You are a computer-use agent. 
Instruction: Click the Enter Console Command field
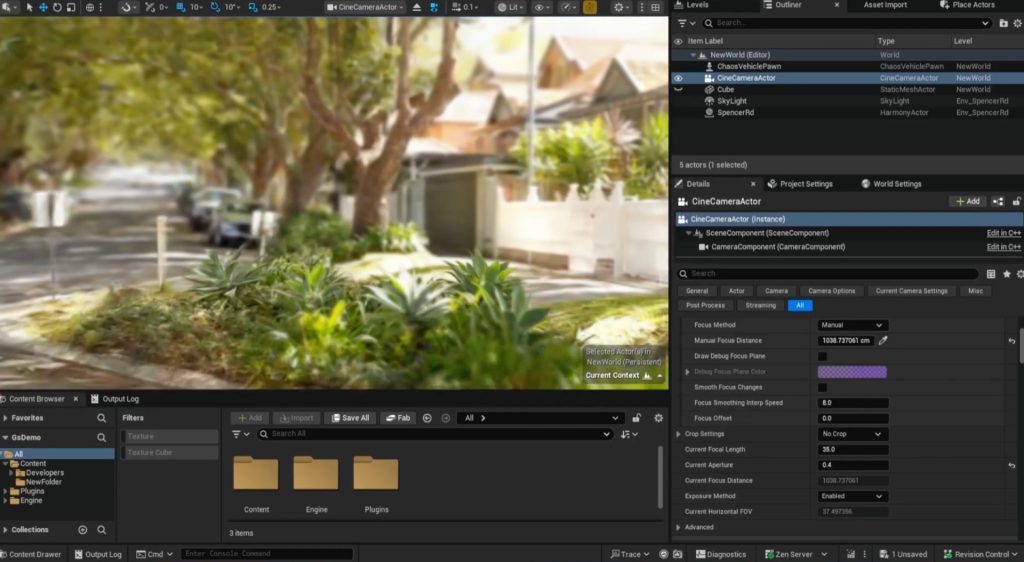click(x=266, y=554)
